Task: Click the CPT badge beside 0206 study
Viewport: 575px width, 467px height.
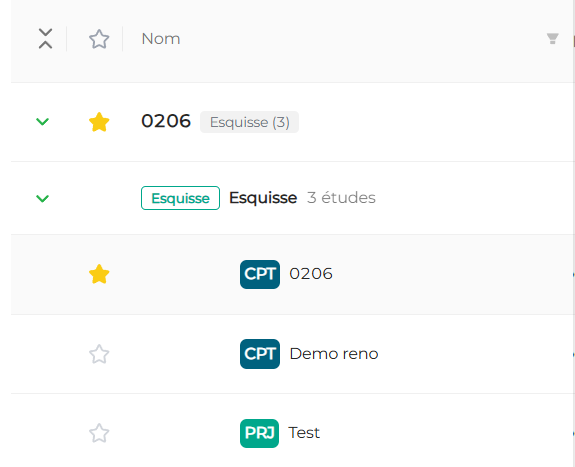Action: tap(260, 274)
